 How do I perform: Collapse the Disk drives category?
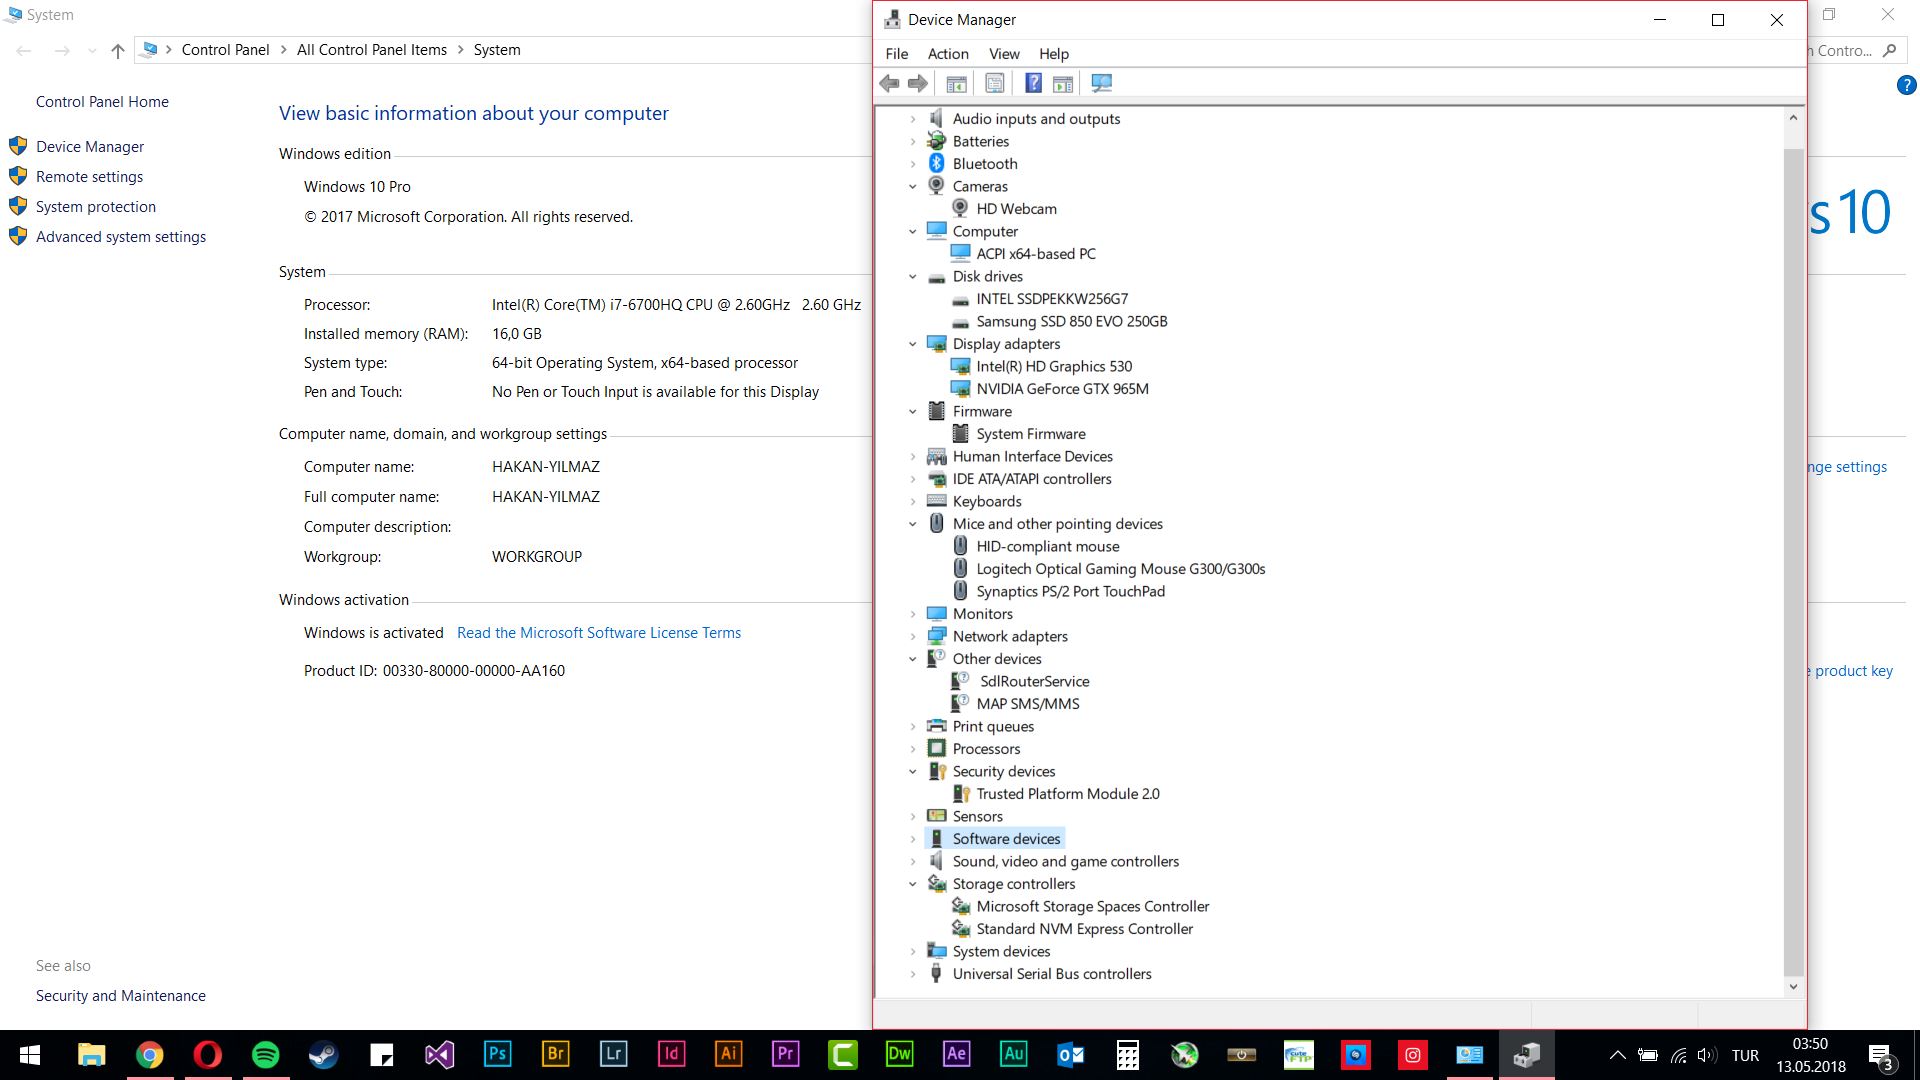pos(912,277)
